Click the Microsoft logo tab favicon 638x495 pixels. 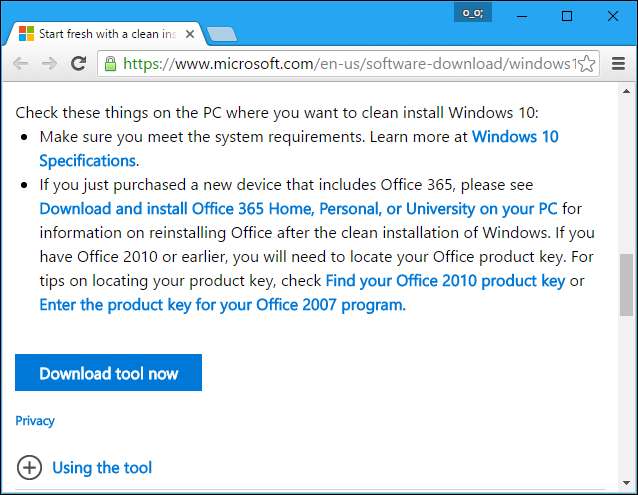click(x=24, y=33)
